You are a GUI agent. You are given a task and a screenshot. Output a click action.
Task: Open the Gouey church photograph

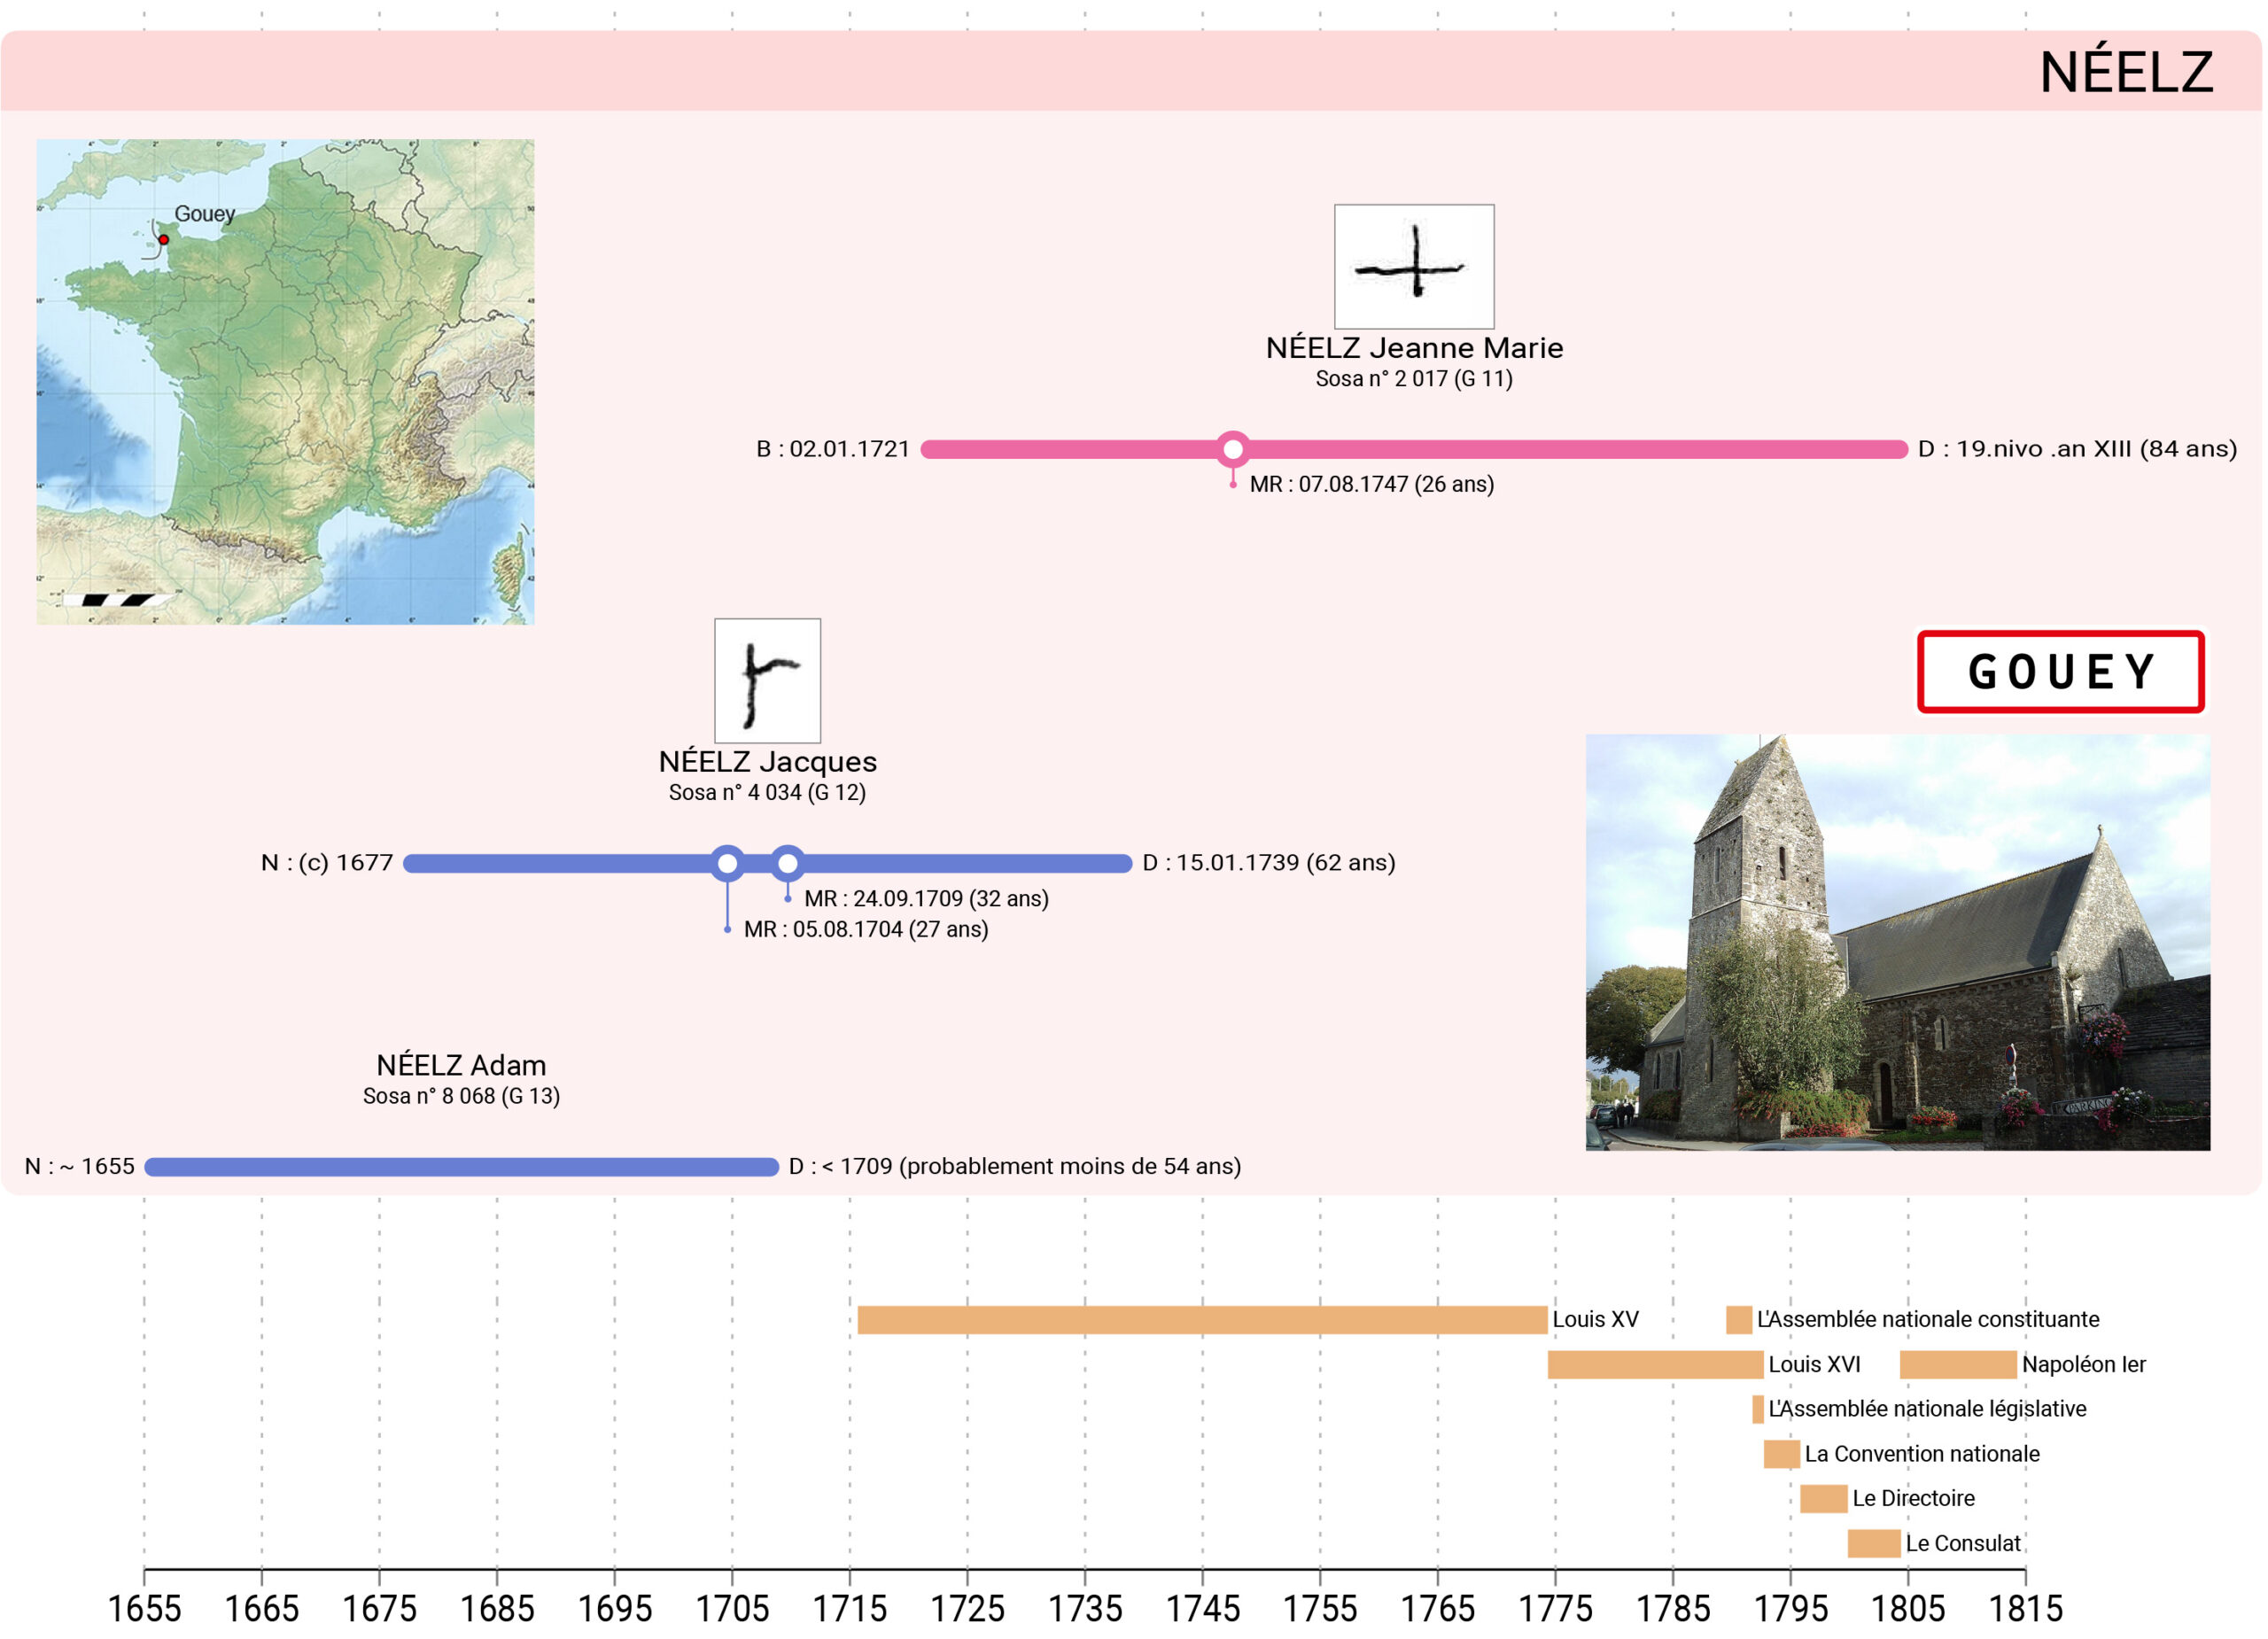[x=1897, y=942]
